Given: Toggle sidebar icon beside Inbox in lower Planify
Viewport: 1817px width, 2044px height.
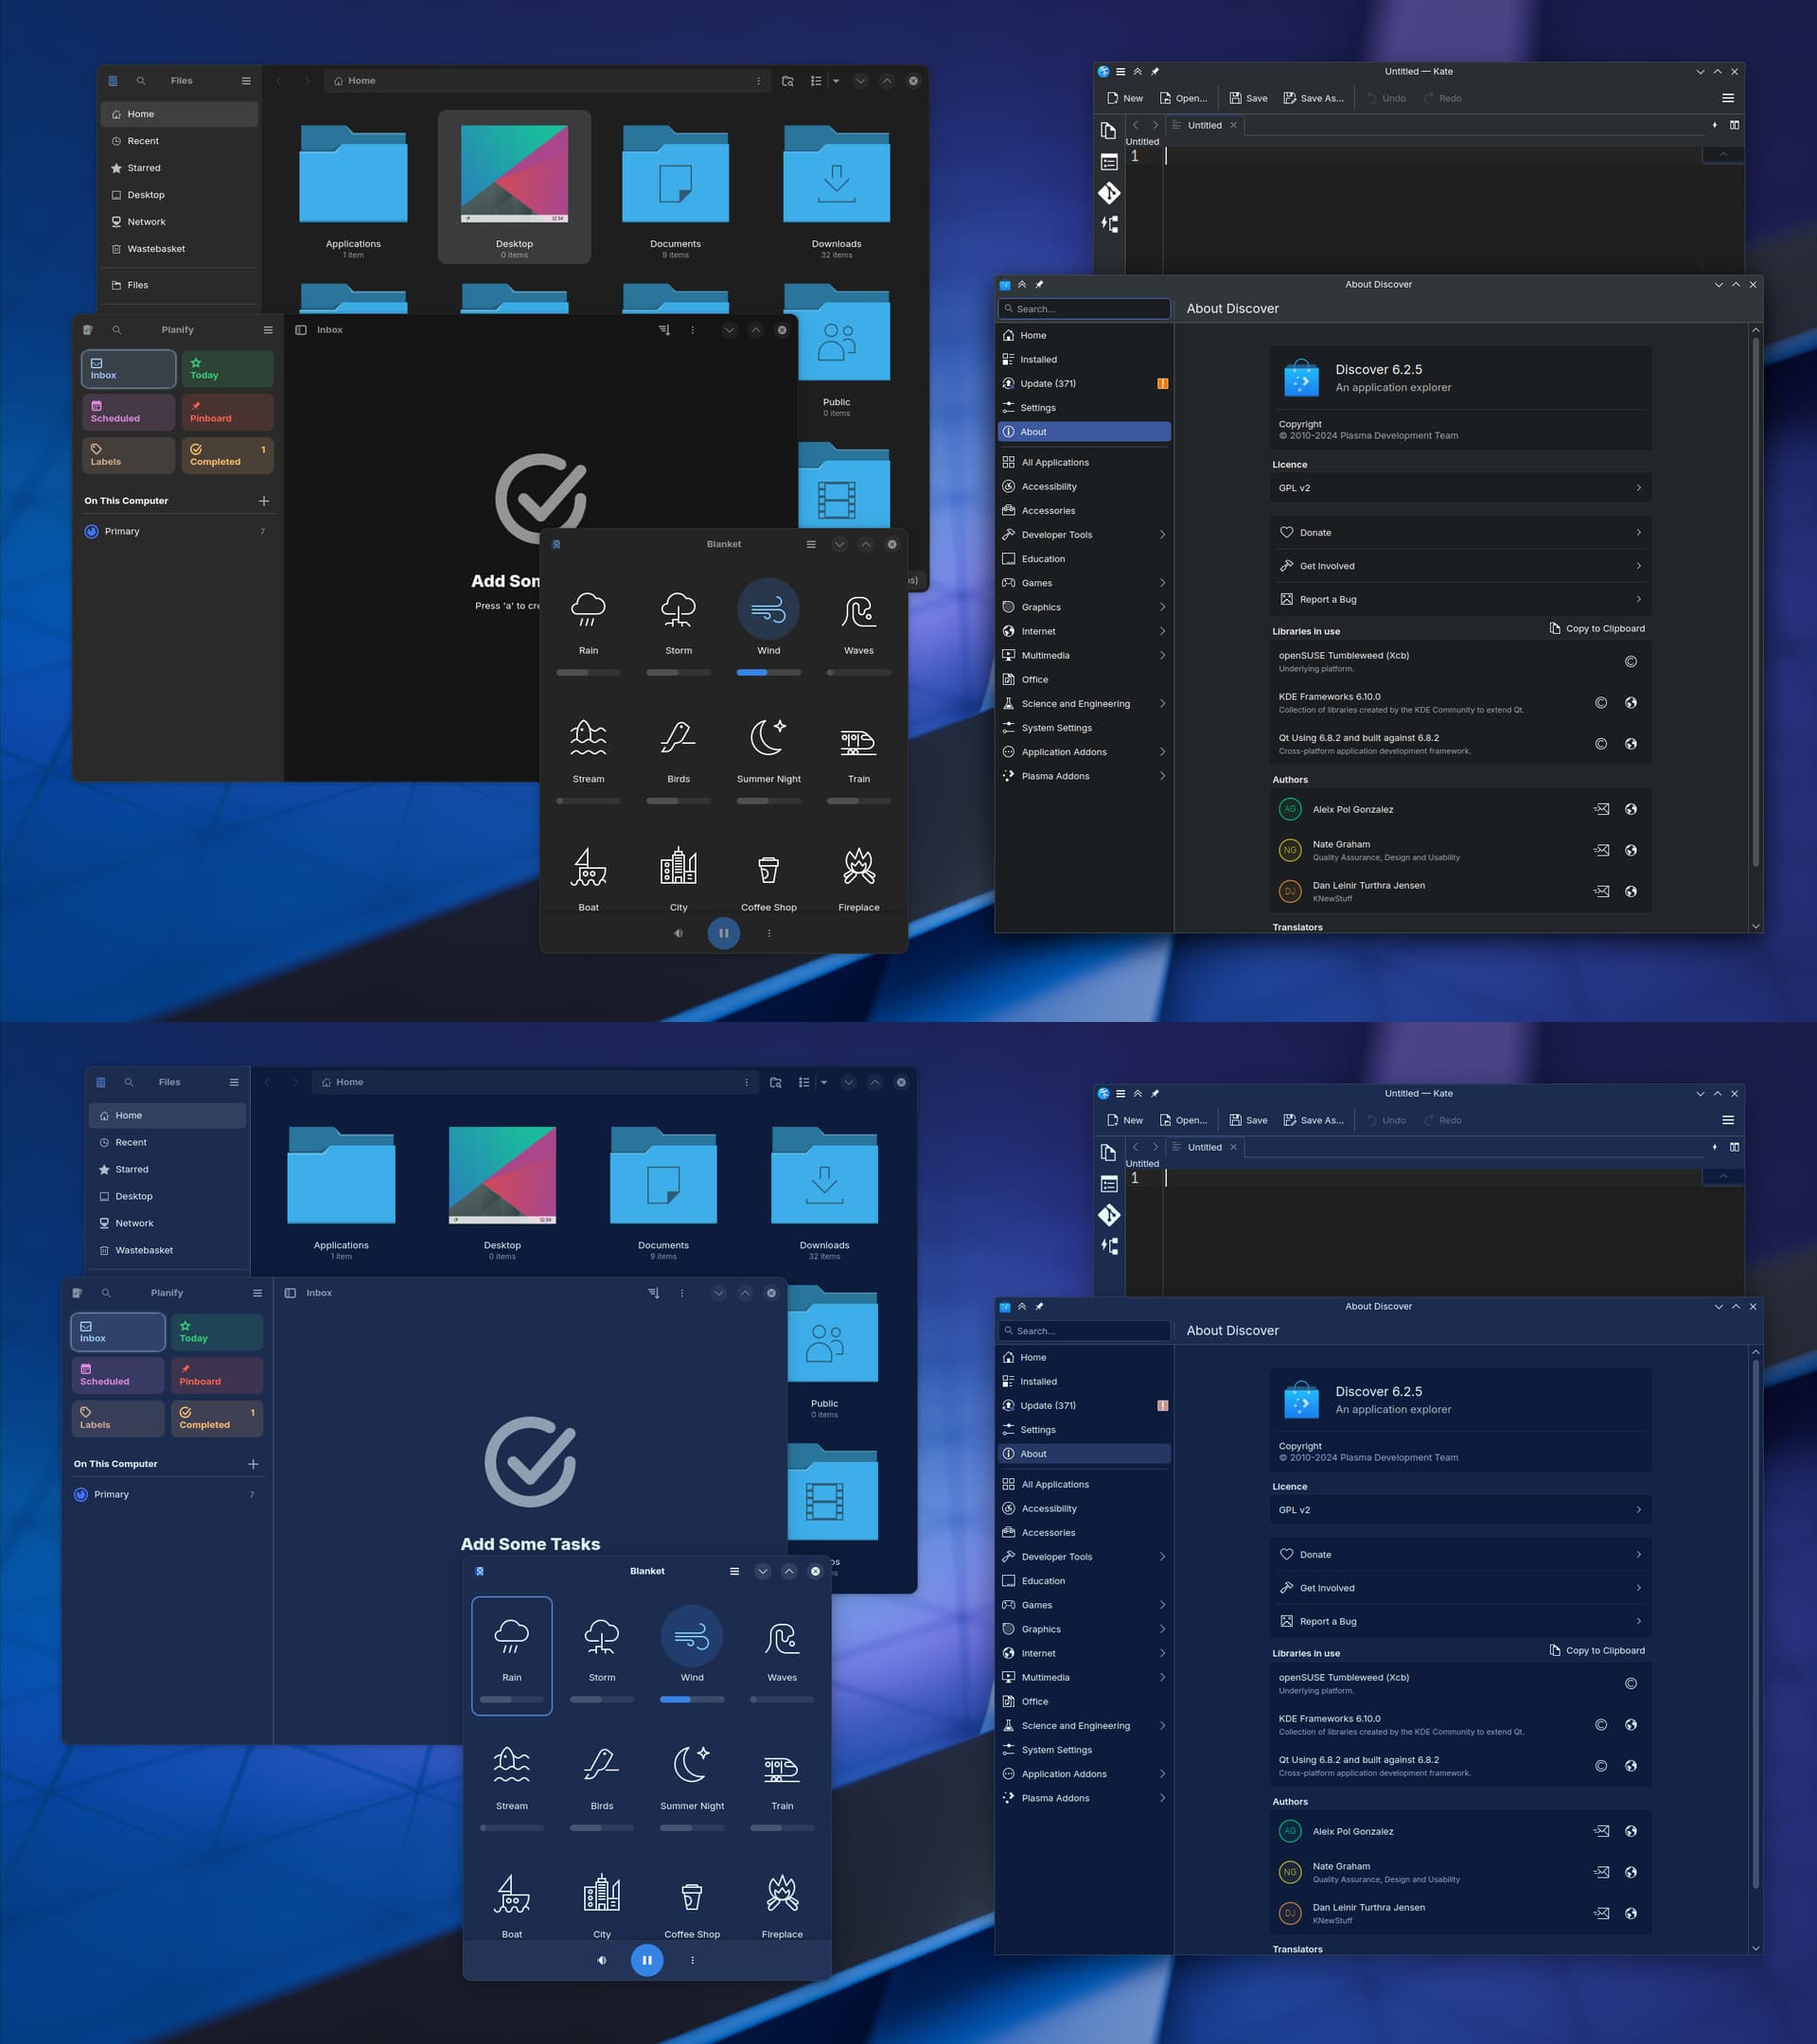Looking at the screenshot, I should 290,1293.
